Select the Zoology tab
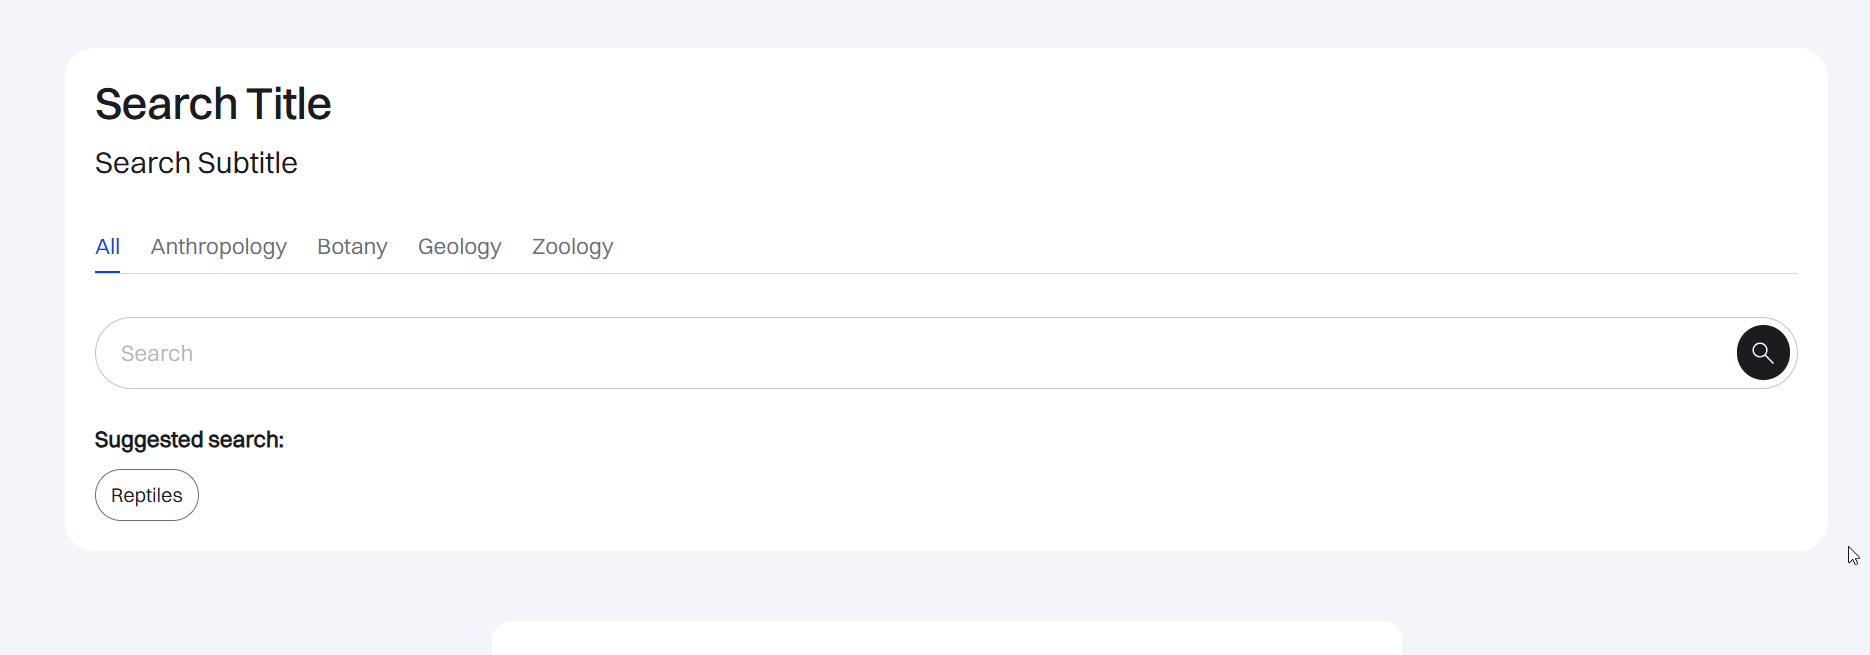This screenshot has height=655, width=1870. [572, 247]
